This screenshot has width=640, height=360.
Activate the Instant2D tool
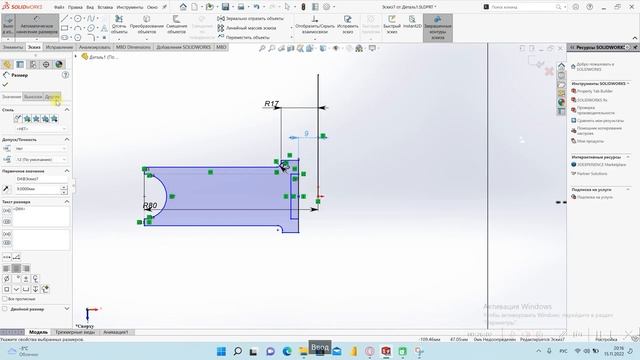tap(412, 22)
